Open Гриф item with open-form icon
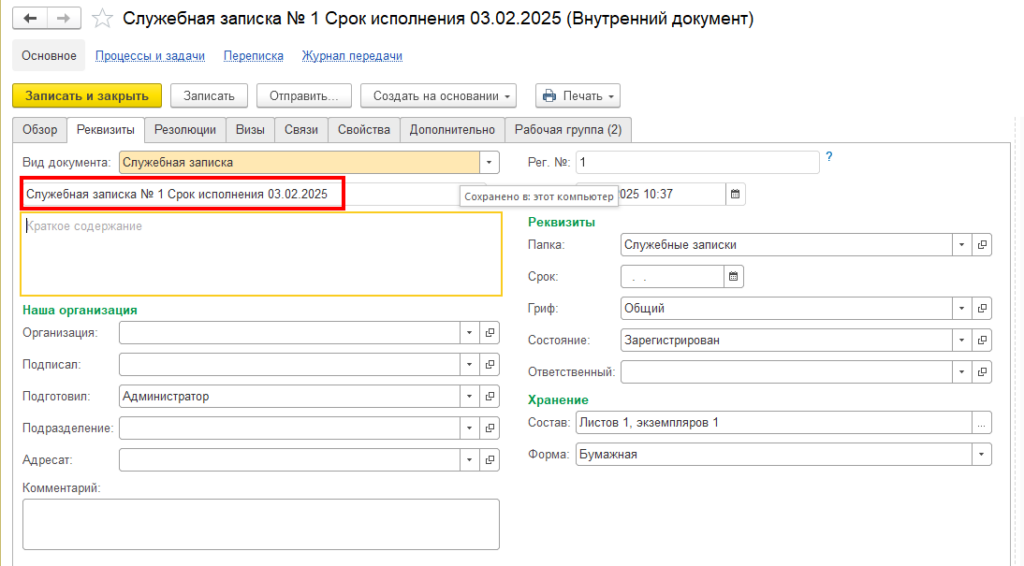This screenshot has width=1024, height=566. pyautogui.click(x=982, y=308)
